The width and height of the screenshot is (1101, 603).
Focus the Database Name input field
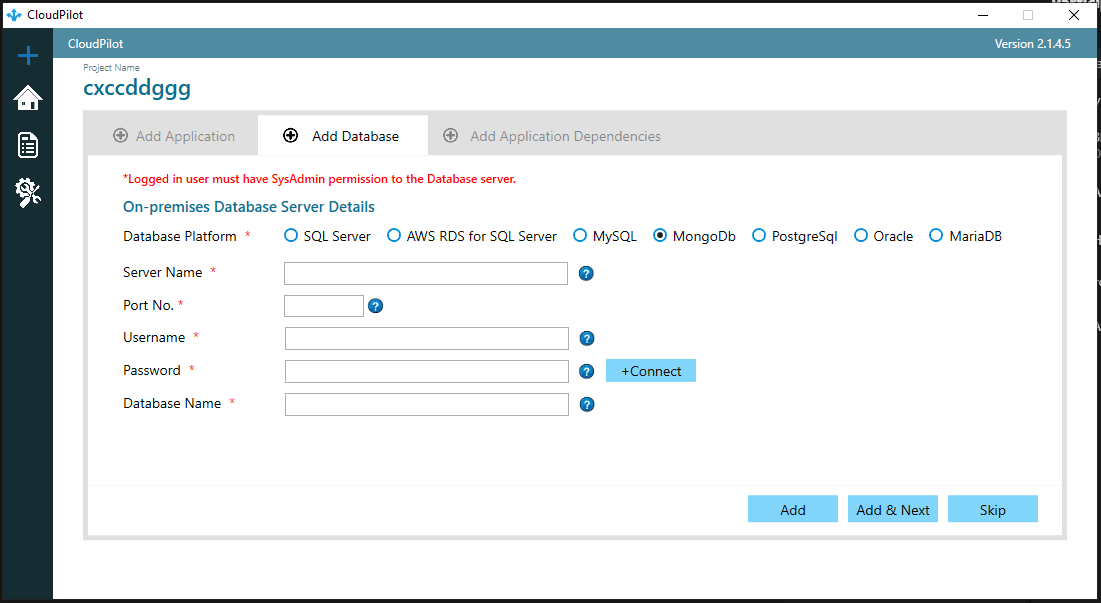coord(427,404)
